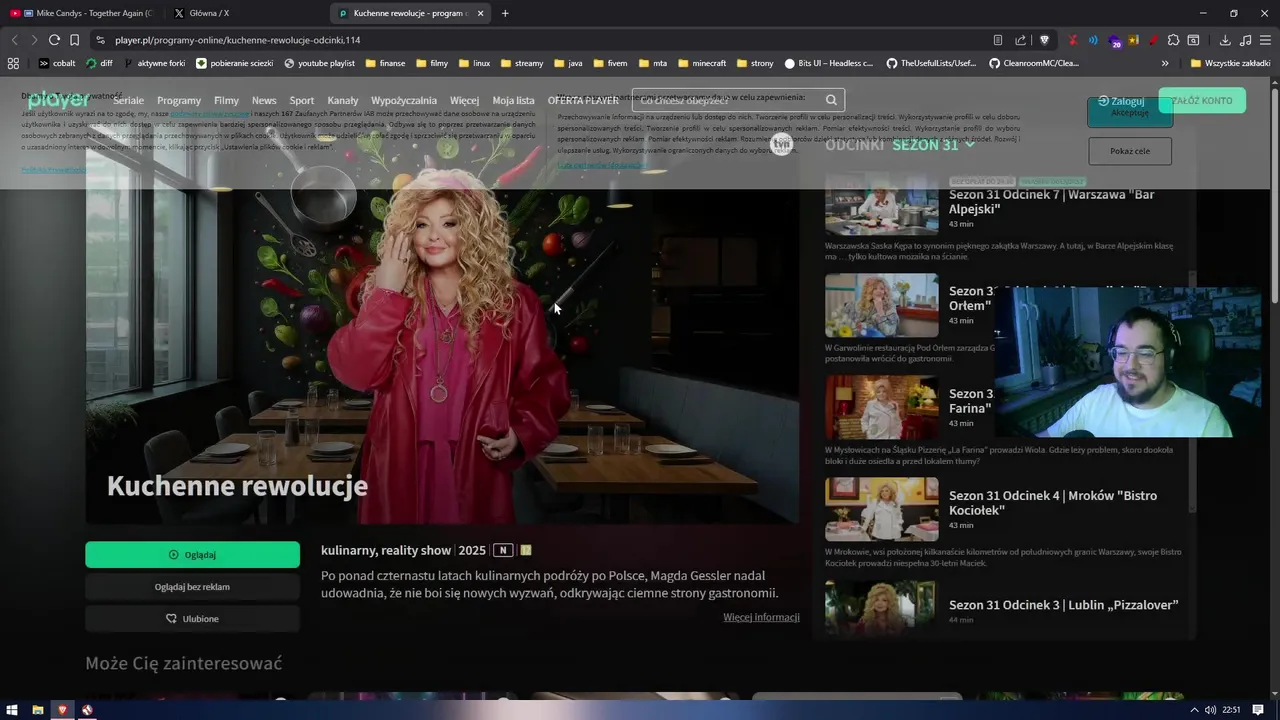The width and height of the screenshot is (1280, 720).
Task: Open the filmy bookmarks folder
Action: [432, 63]
